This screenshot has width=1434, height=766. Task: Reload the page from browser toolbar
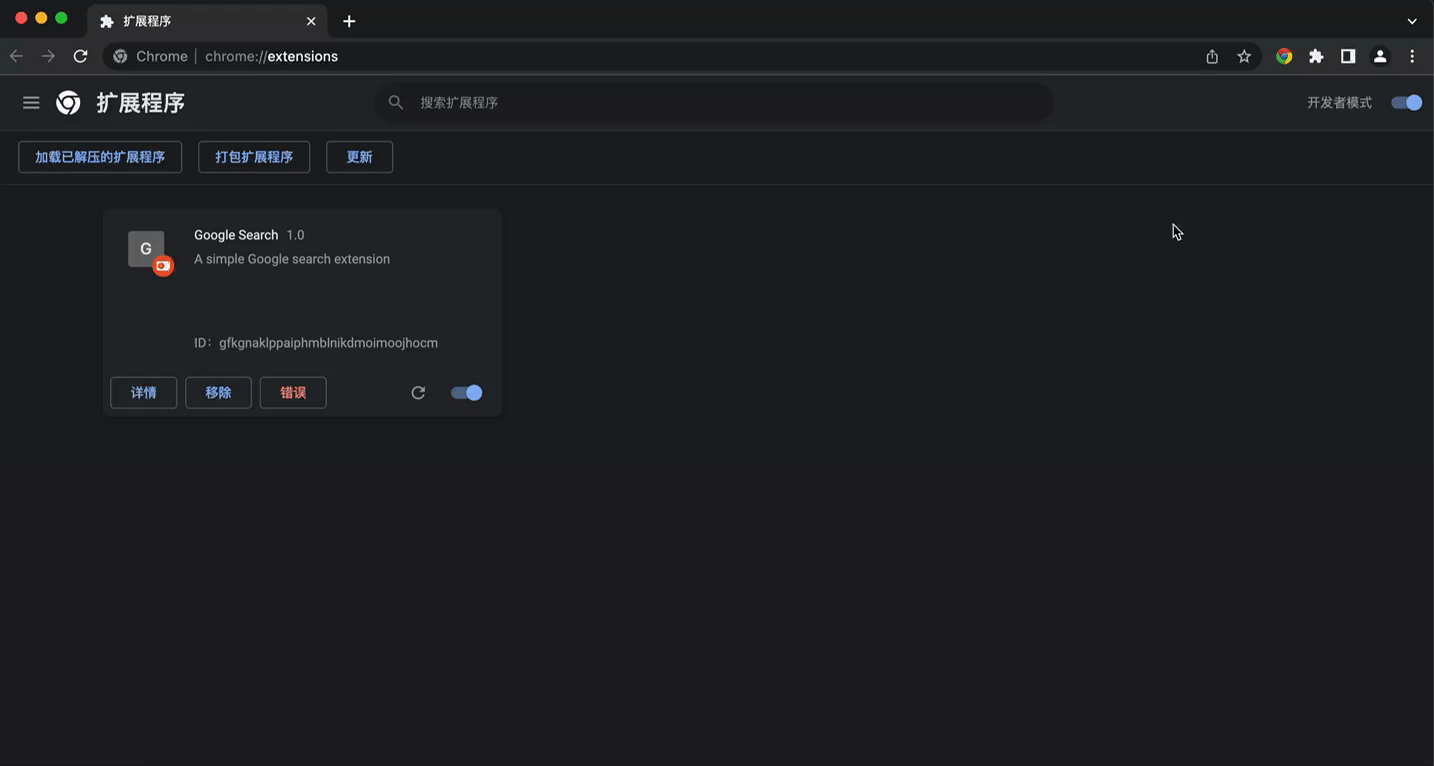81,56
